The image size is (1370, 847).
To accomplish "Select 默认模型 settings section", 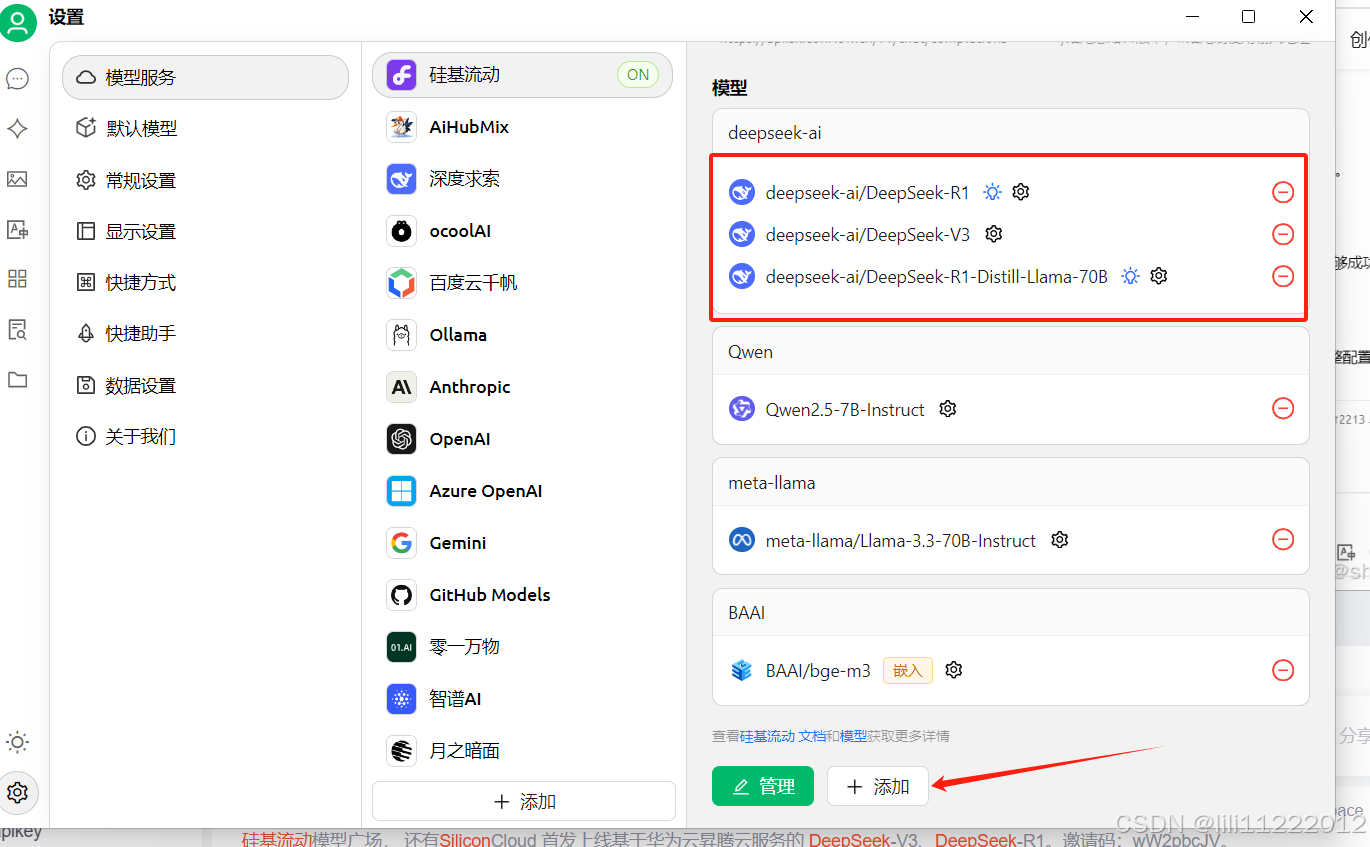I will point(205,129).
